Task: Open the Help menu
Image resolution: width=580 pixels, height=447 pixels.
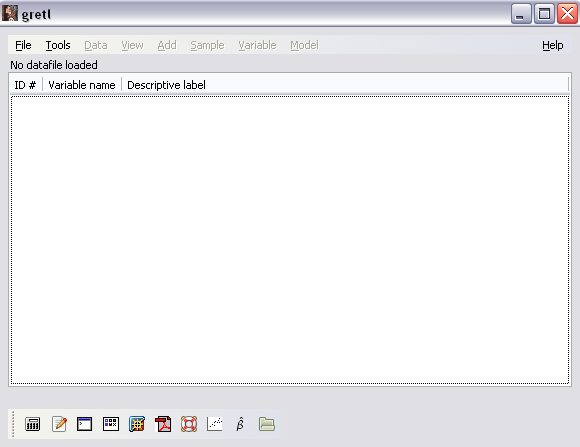Action: (553, 45)
